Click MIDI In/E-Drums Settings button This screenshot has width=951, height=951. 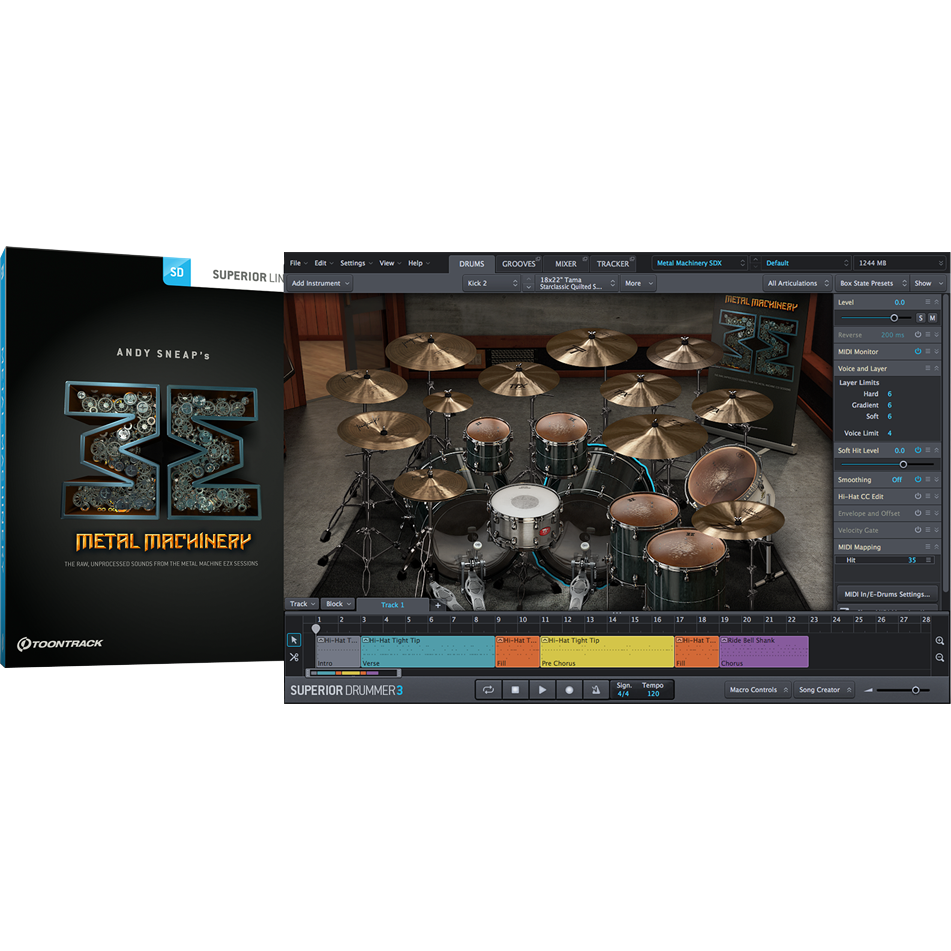[887, 594]
